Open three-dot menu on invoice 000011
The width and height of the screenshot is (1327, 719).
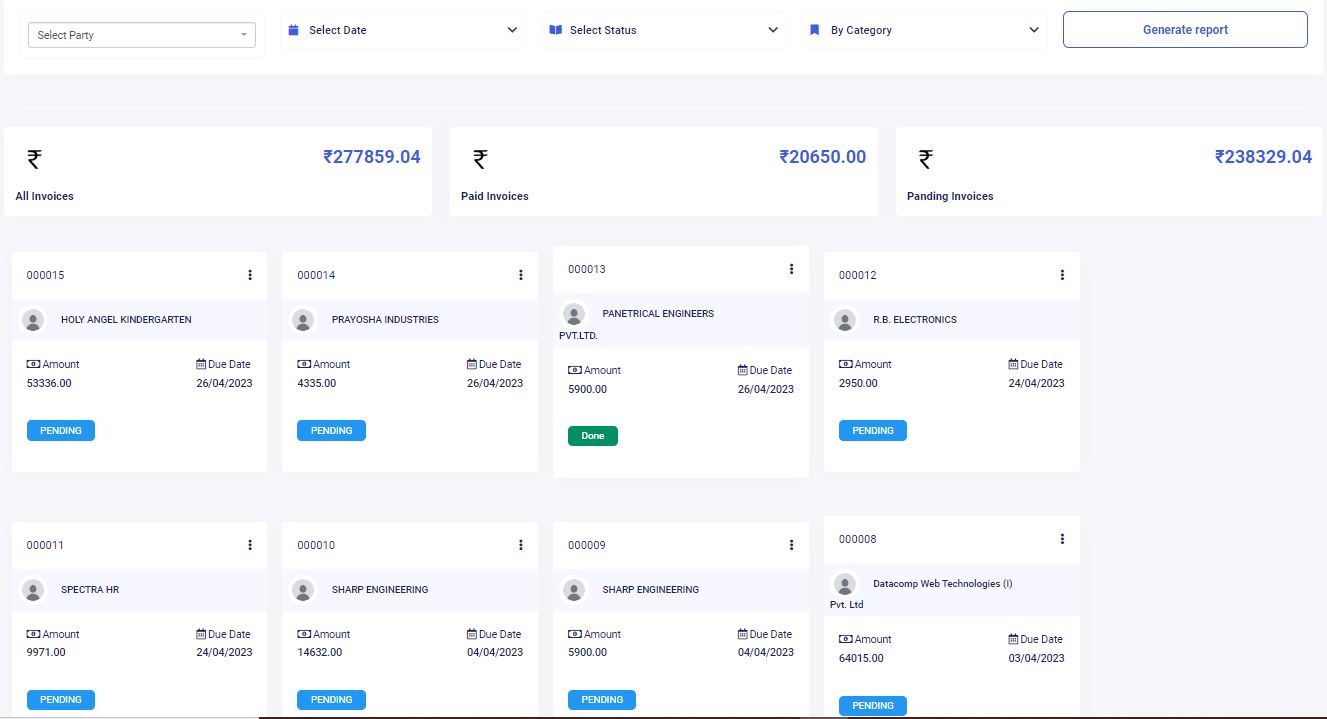point(250,545)
